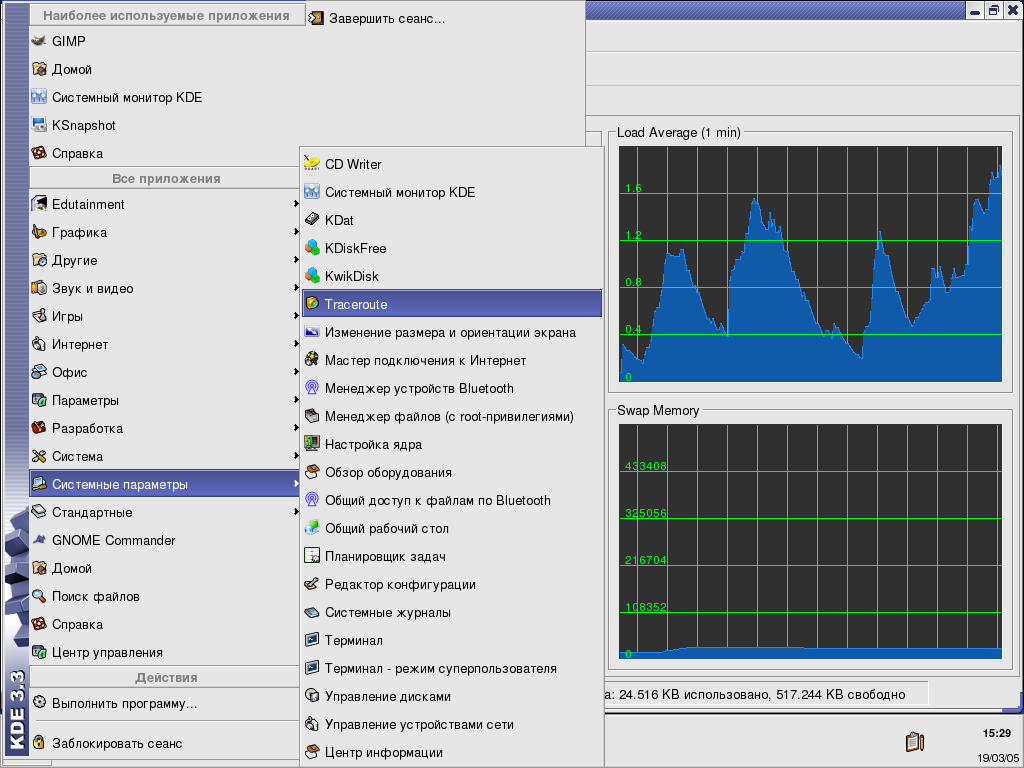The width and height of the screenshot is (1024, 768).
Task: Launch Редактор конфигурации from its icon
Action: [312, 584]
